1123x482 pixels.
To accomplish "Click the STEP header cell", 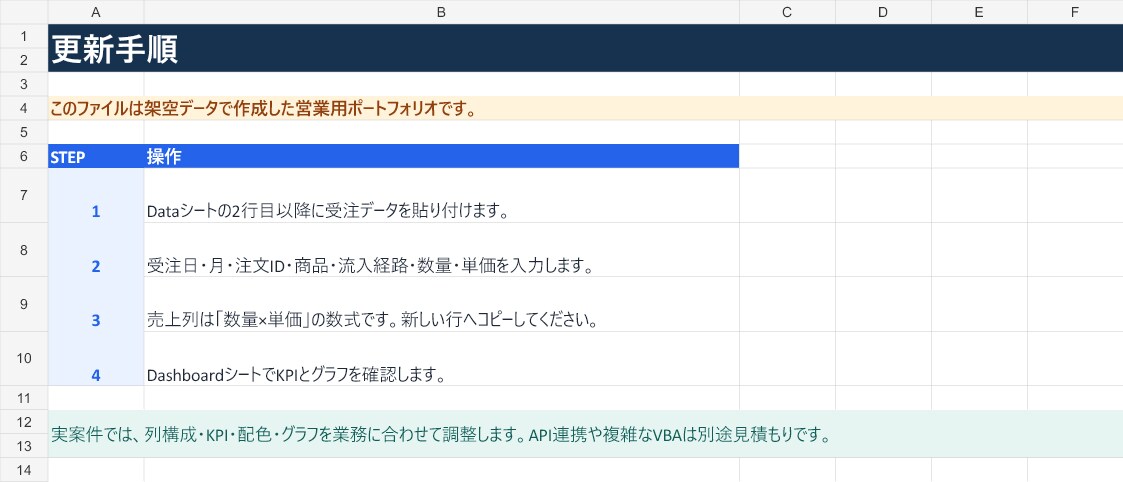I will click(96, 156).
